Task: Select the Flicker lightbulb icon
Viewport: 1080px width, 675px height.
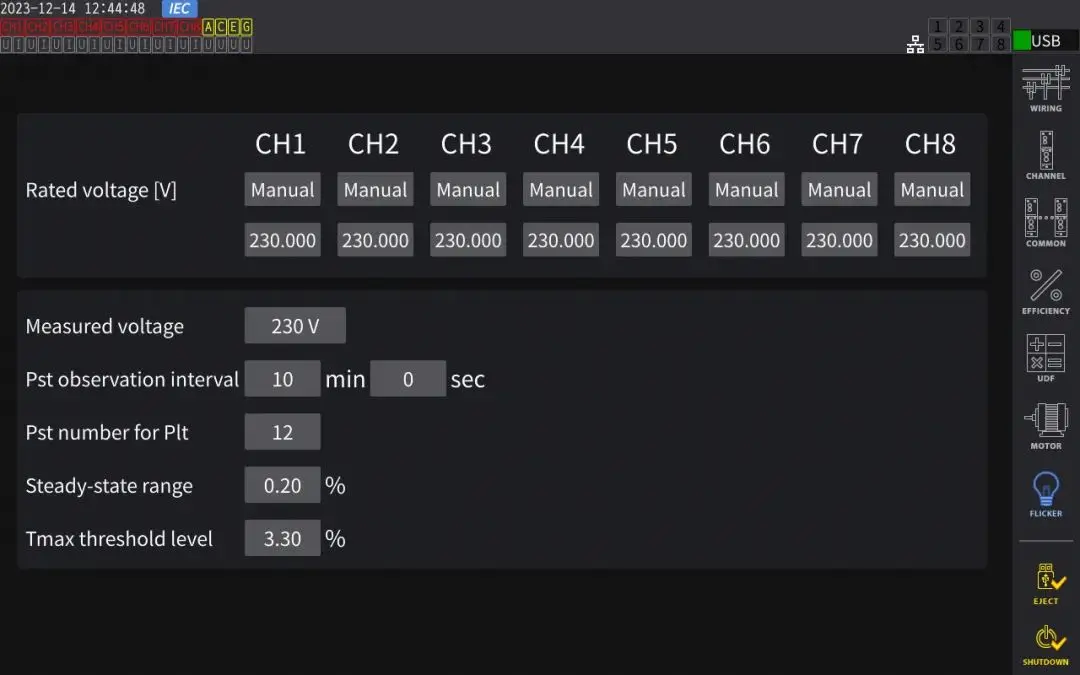Action: (x=1046, y=492)
